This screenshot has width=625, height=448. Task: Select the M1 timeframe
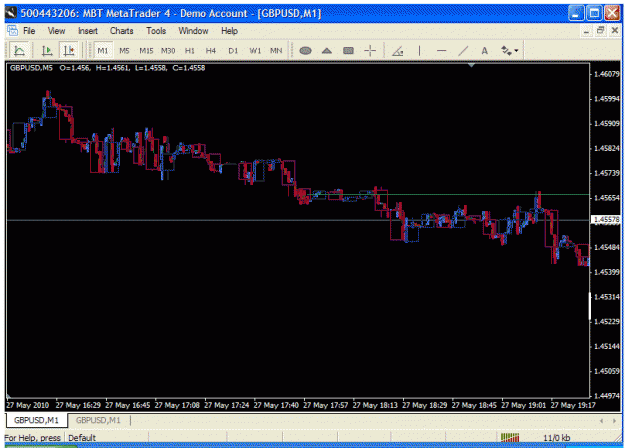pyautogui.click(x=103, y=51)
